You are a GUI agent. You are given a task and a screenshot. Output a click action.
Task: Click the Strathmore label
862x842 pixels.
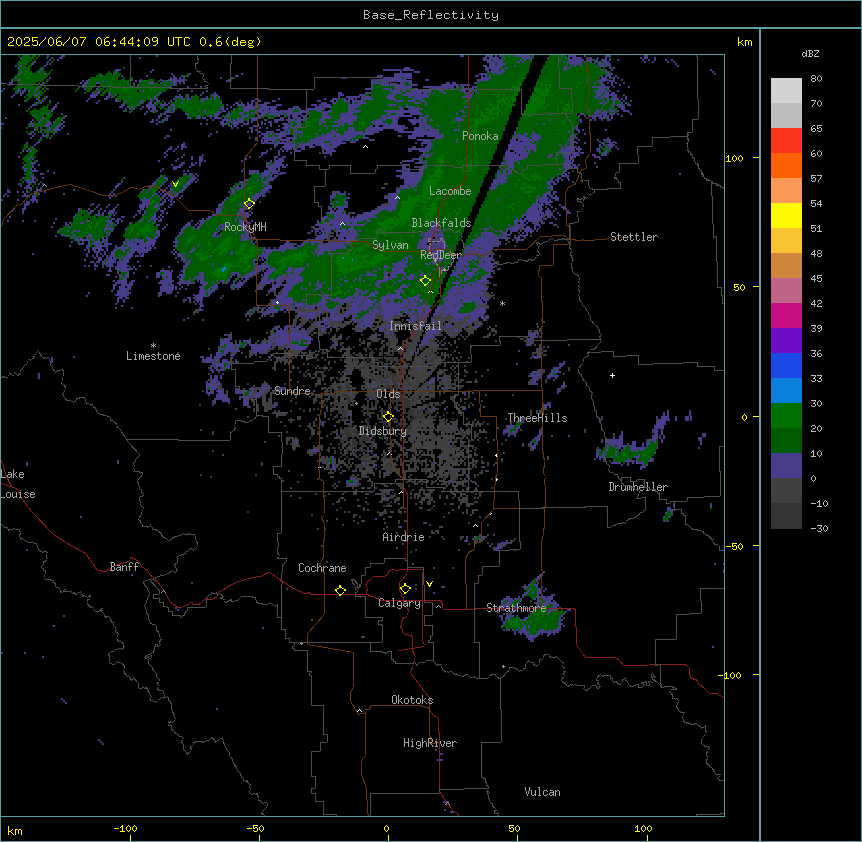point(516,608)
